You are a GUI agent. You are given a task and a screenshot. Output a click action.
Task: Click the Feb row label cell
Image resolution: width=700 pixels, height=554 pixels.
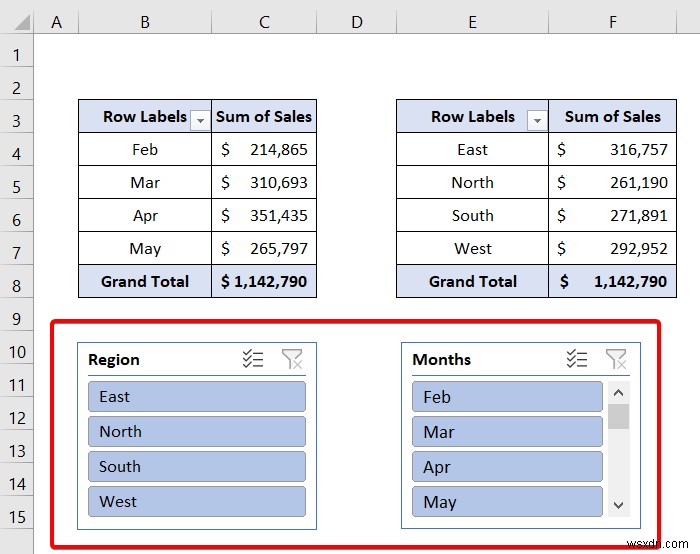(x=145, y=149)
